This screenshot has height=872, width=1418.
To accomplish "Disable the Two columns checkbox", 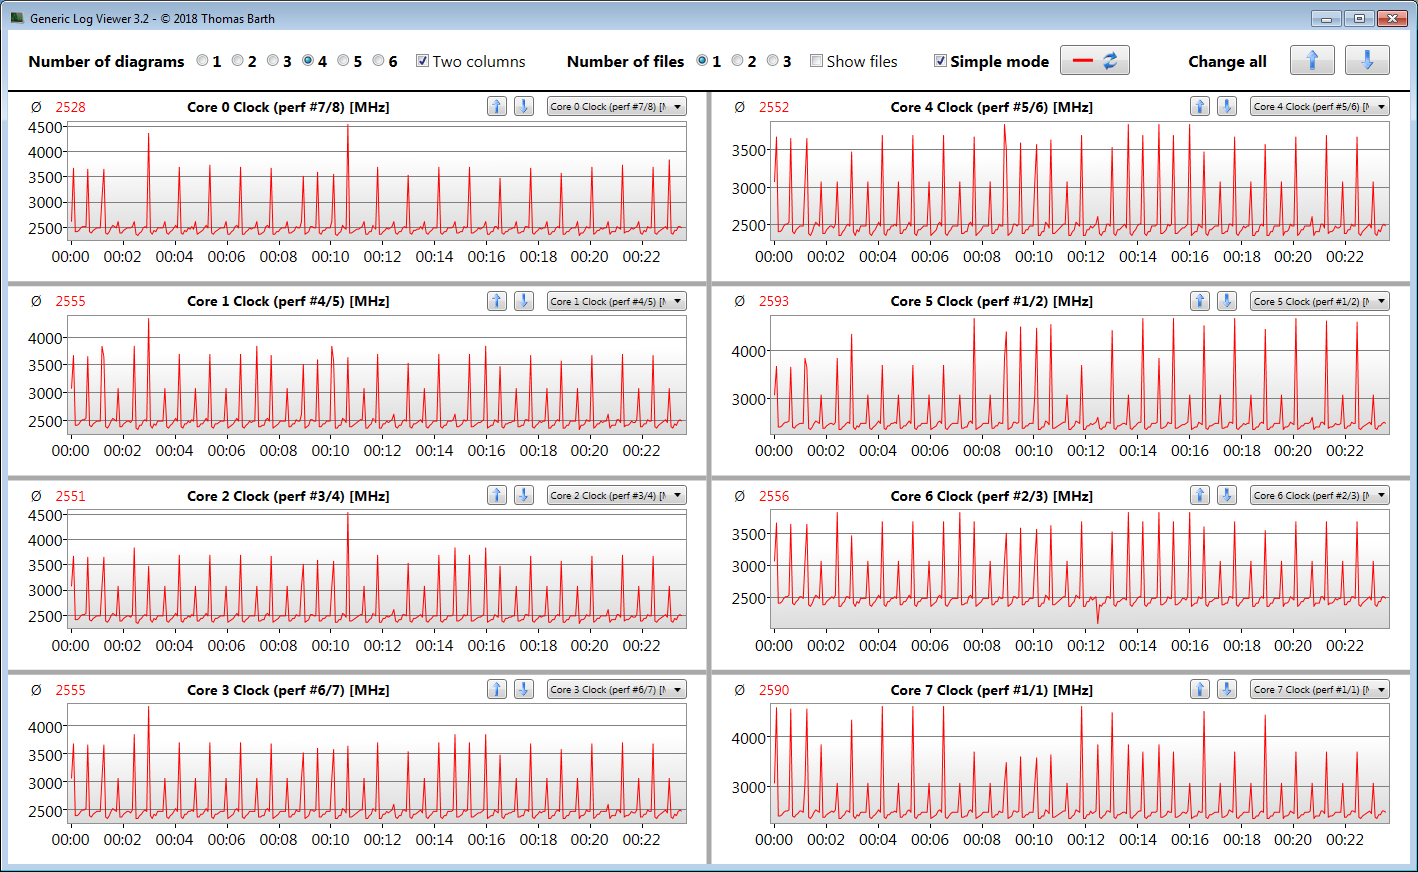I will point(423,61).
